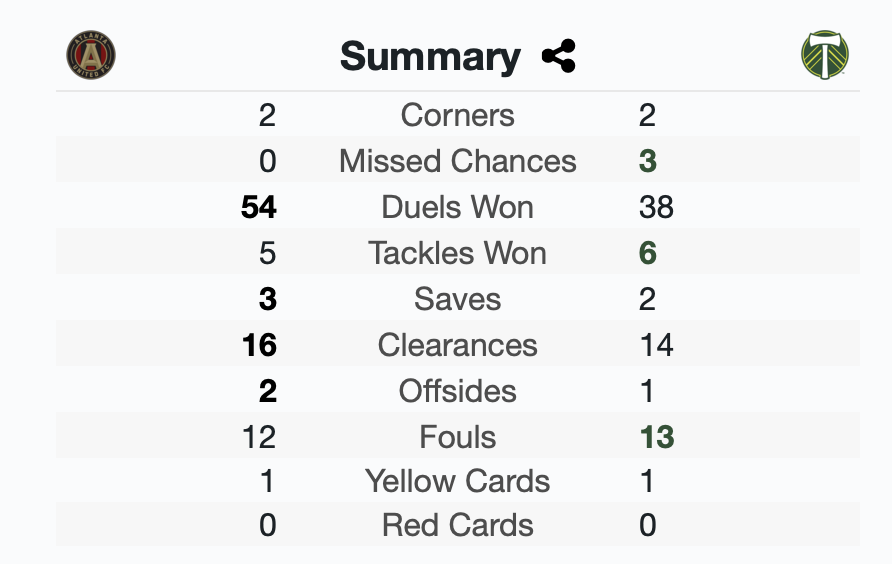This screenshot has width=892, height=564.
Task: Click Atlanta's 16 clearances value
Action: [x=259, y=345]
